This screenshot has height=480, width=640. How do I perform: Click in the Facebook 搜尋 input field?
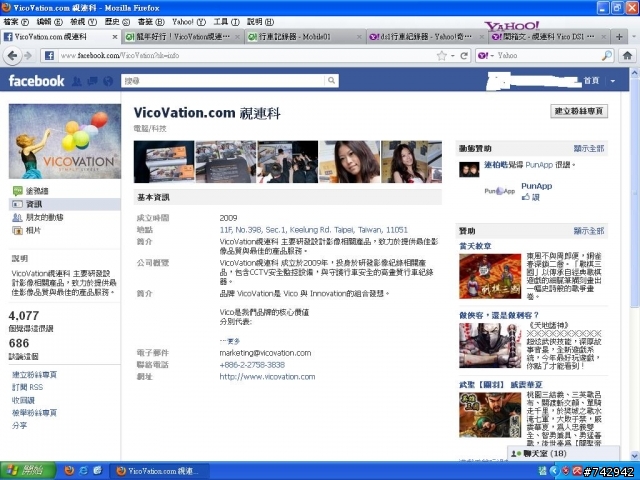click(223, 81)
